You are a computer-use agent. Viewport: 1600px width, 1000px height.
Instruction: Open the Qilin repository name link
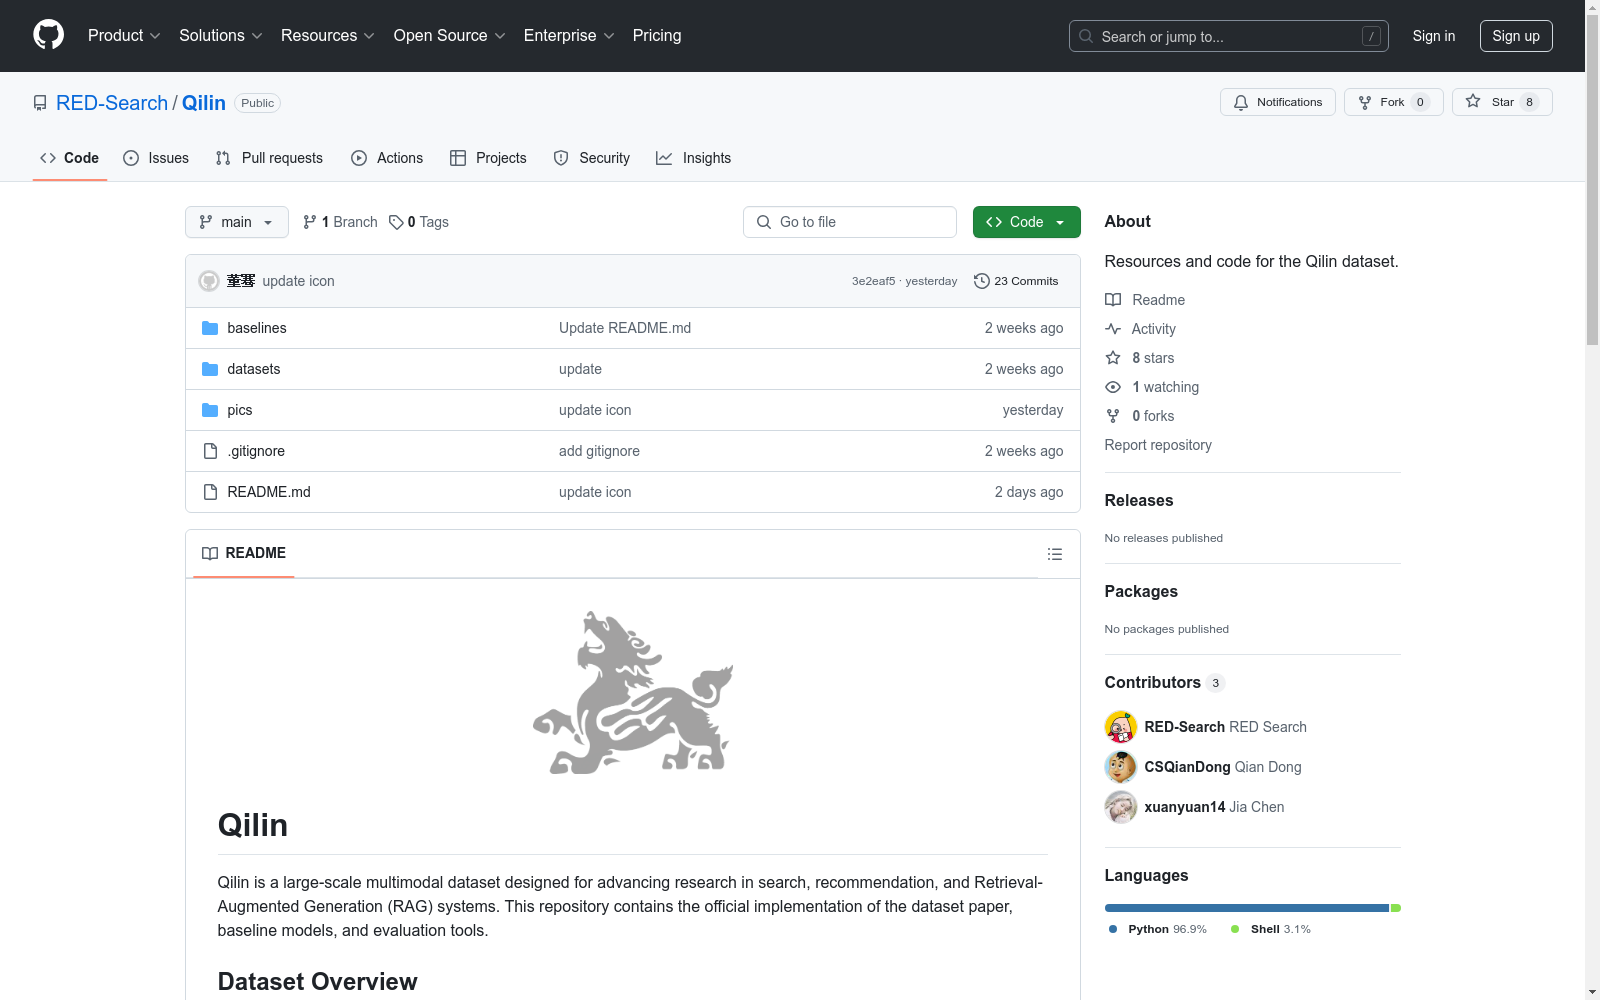click(204, 103)
